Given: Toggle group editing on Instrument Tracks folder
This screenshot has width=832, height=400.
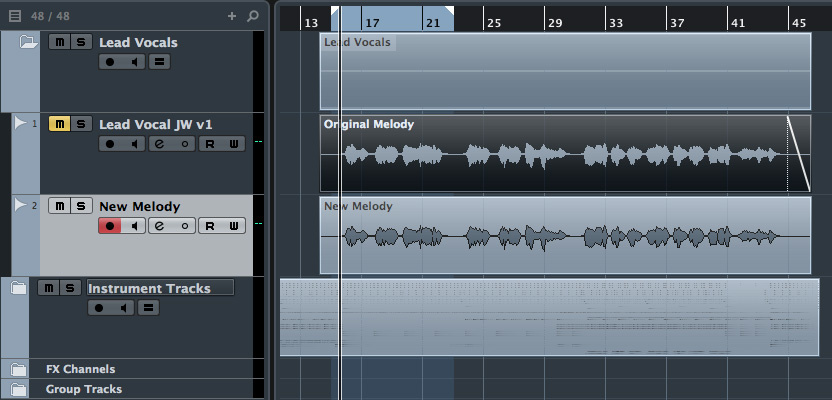Looking at the screenshot, I should pos(148,308).
